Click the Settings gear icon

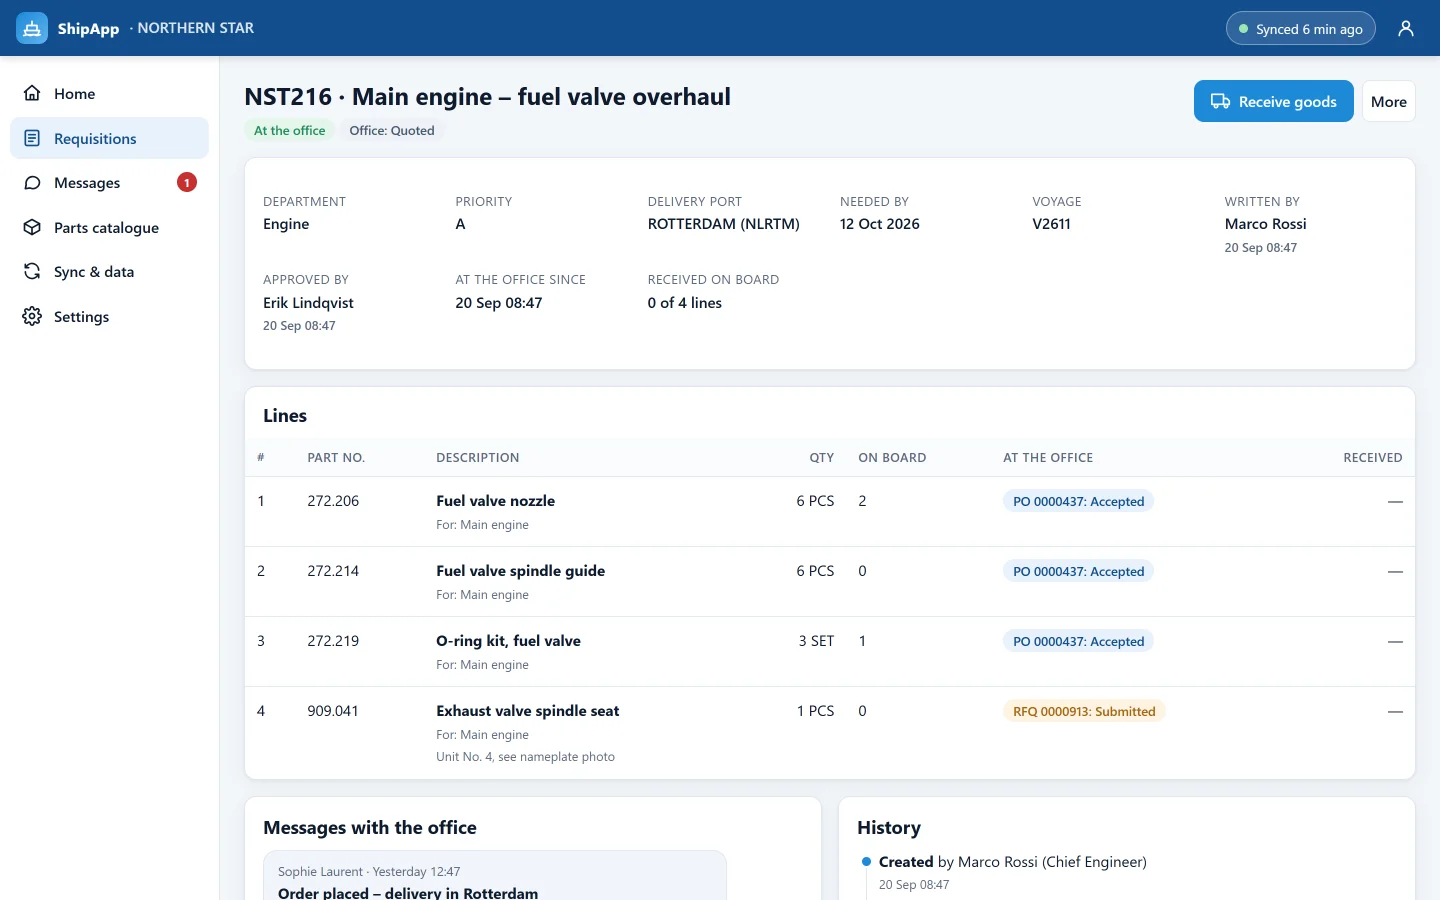pos(32,316)
